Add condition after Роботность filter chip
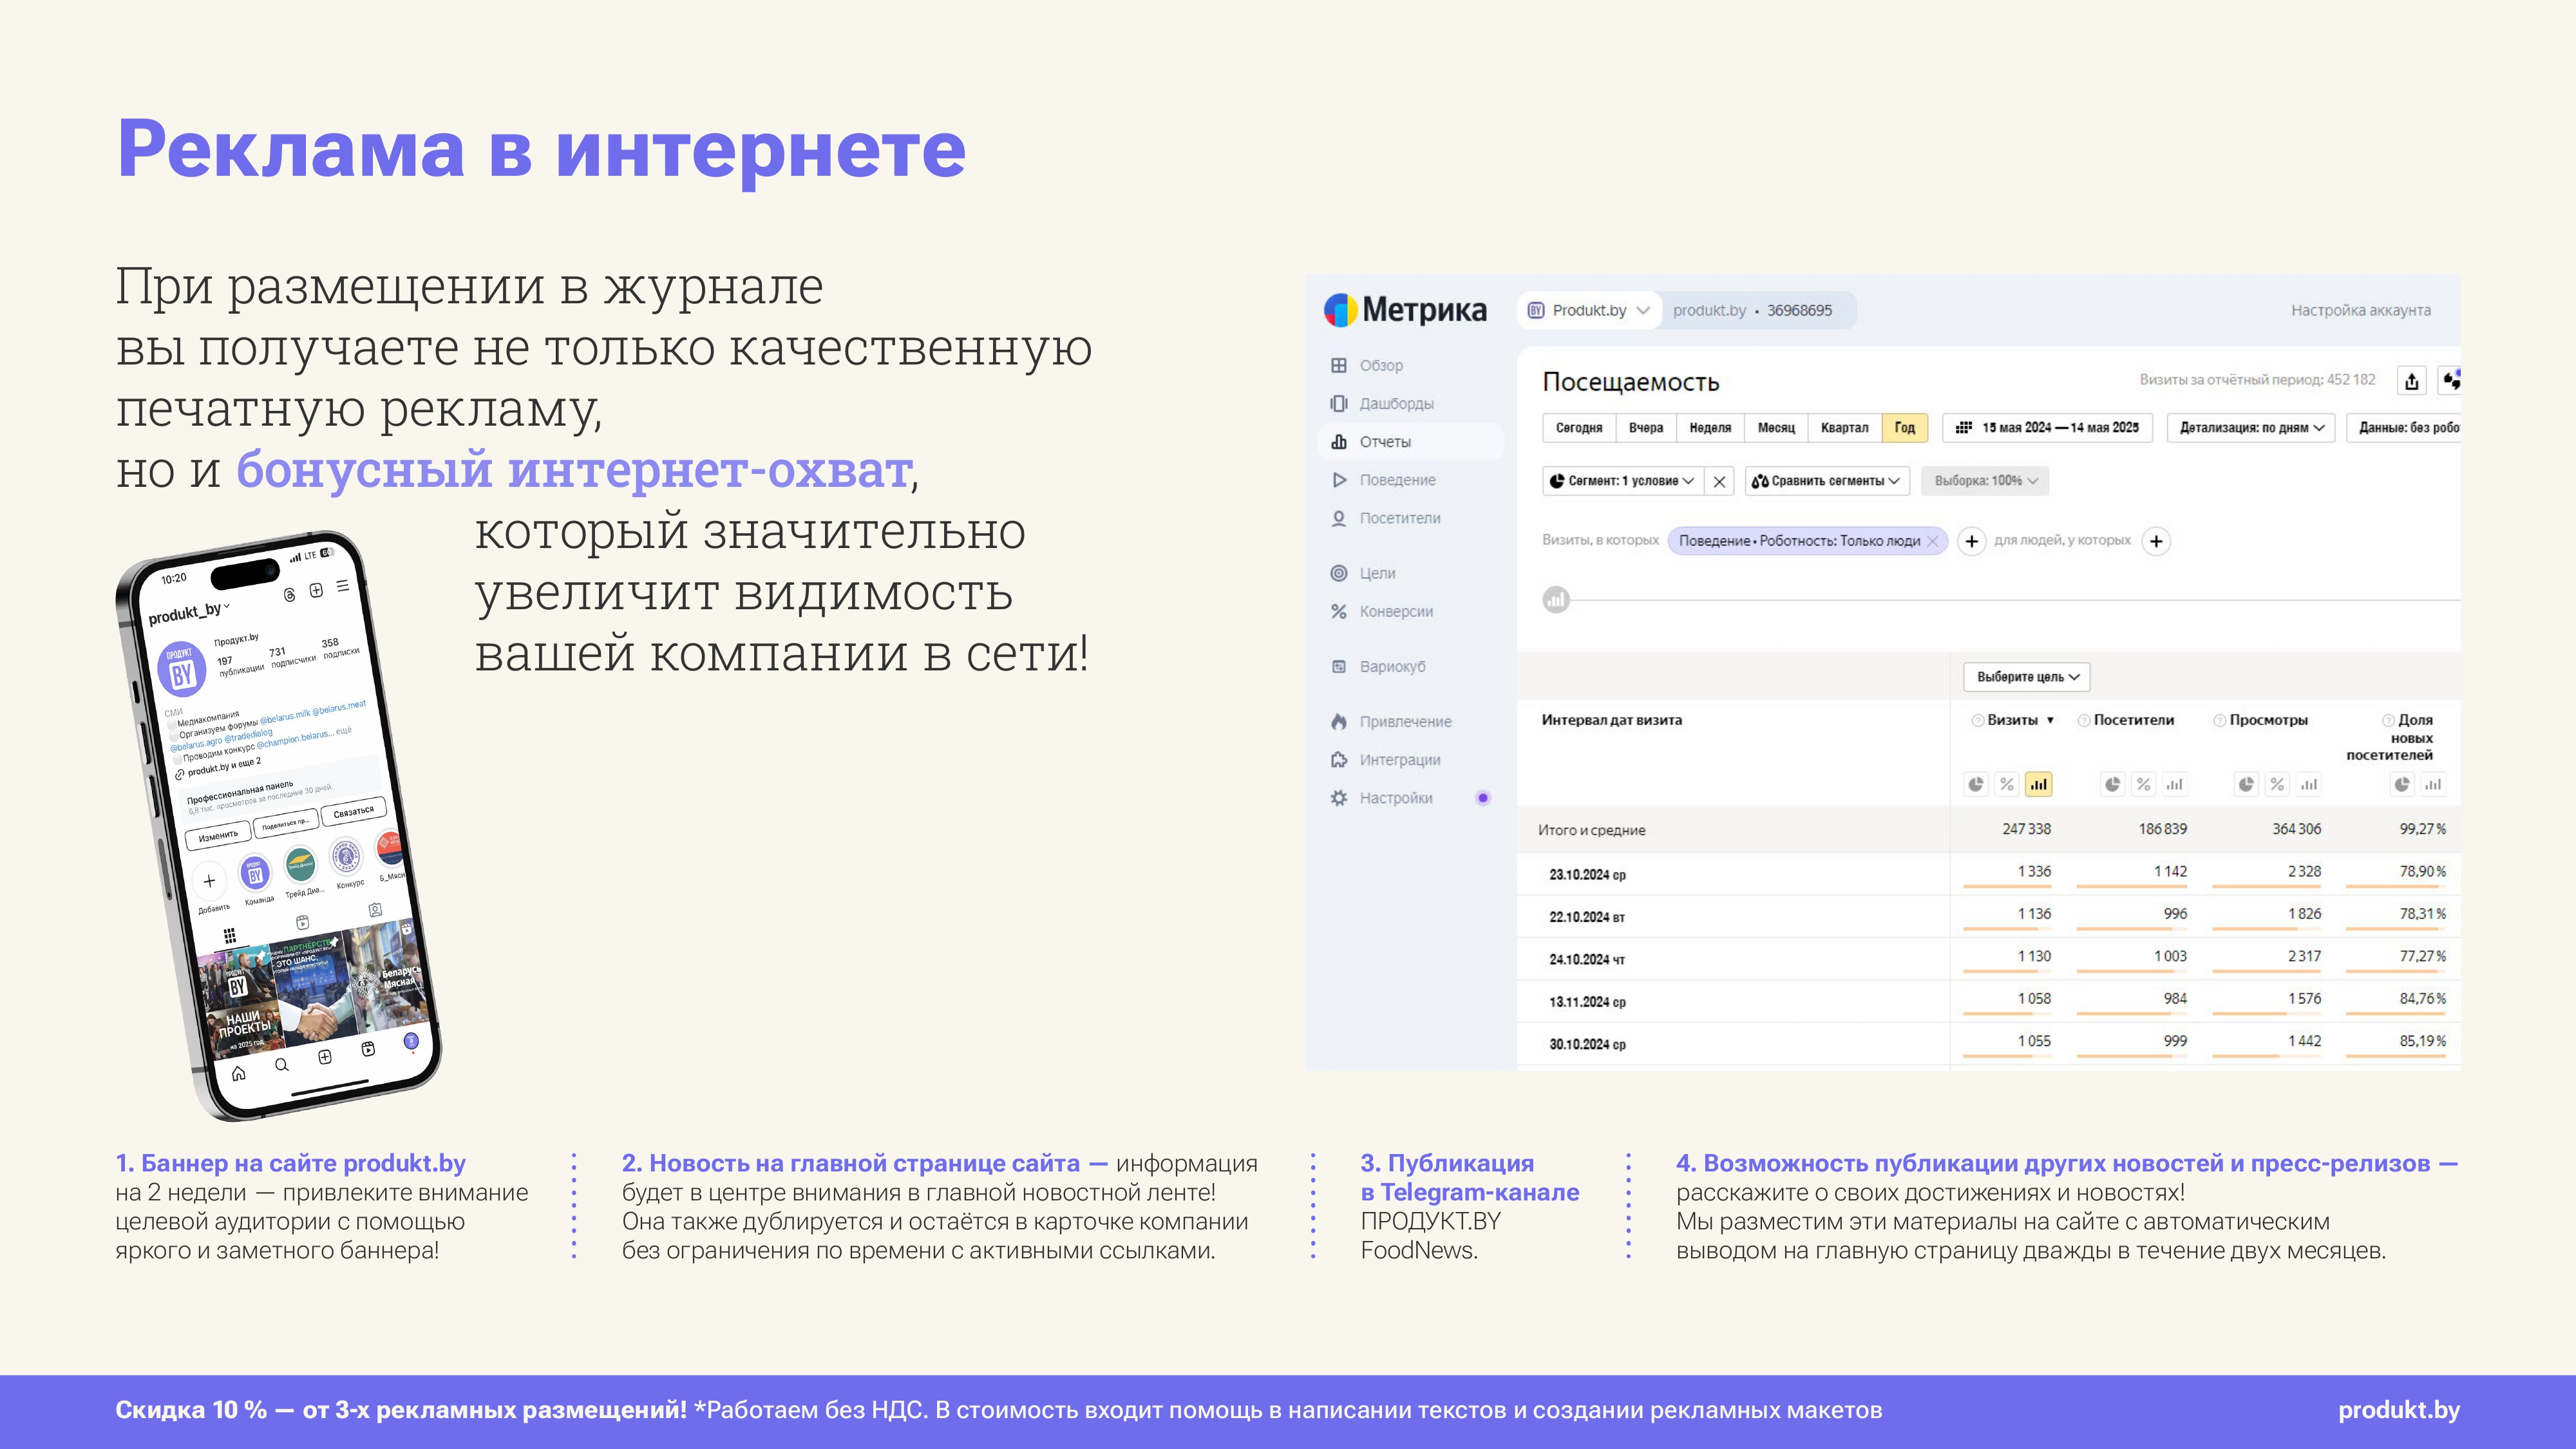Image resolution: width=2576 pixels, height=1449 pixels. (1971, 541)
